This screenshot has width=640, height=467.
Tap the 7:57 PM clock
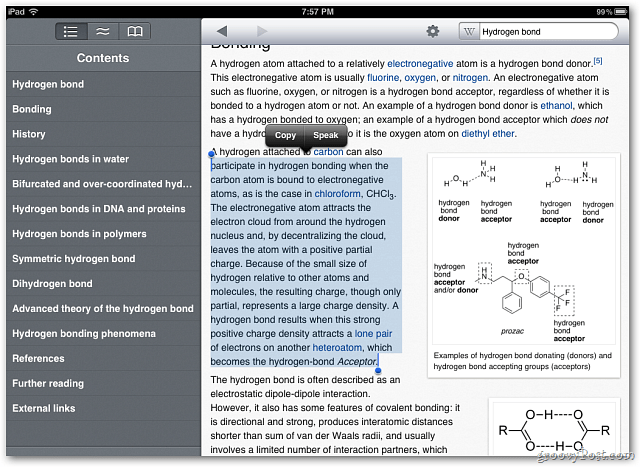[x=318, y=11]
